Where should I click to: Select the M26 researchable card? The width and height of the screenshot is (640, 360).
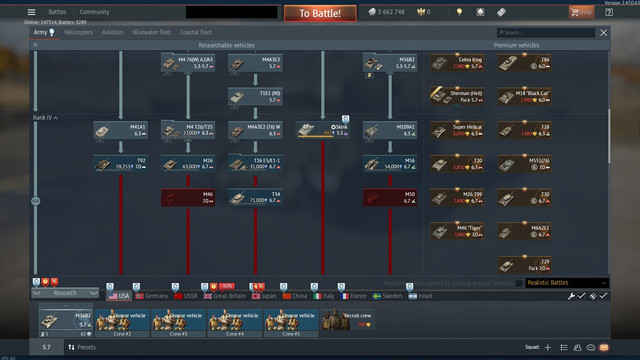tap(188, 164)
